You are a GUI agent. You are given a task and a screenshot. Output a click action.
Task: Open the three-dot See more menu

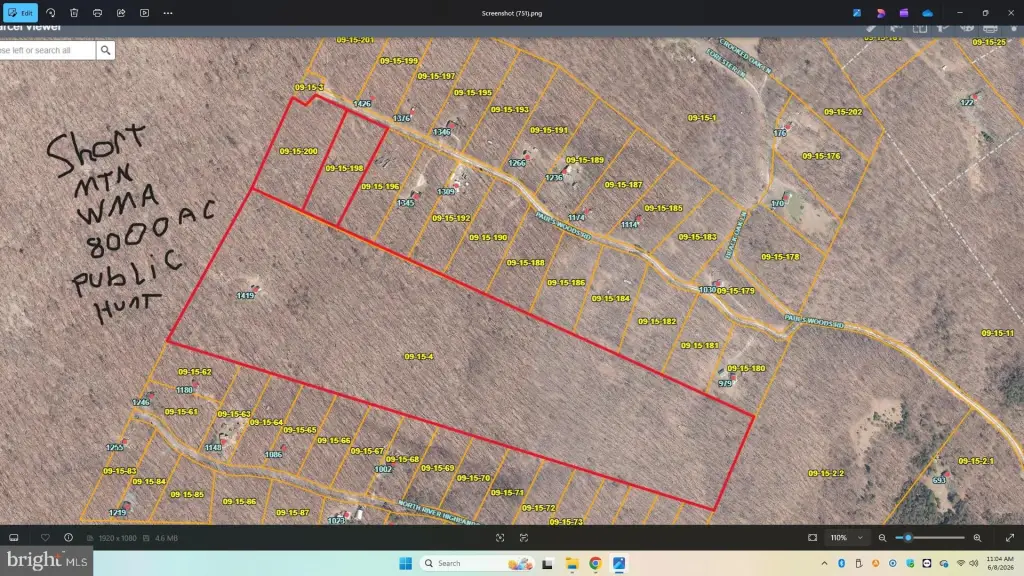[x=168, y=12]
